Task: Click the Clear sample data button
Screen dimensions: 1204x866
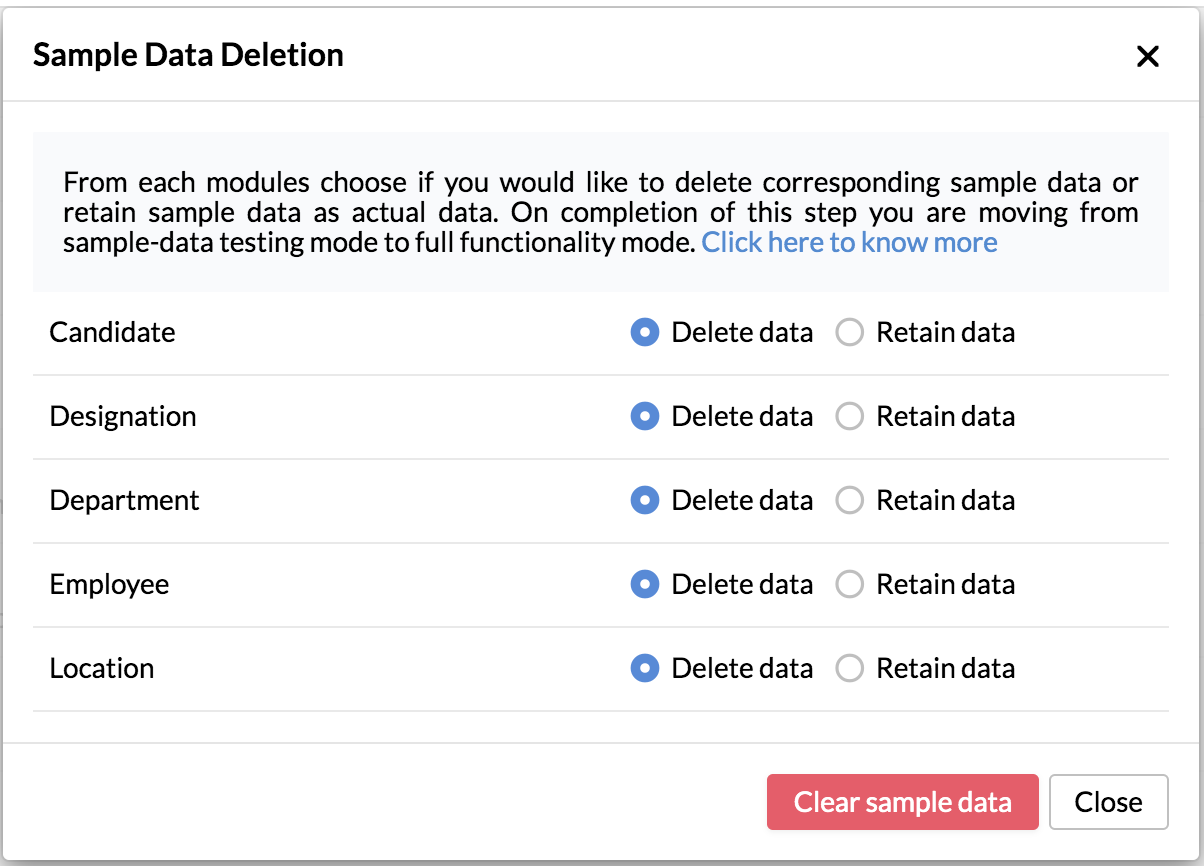Action: pyautogui.click(x=902, y=802)
